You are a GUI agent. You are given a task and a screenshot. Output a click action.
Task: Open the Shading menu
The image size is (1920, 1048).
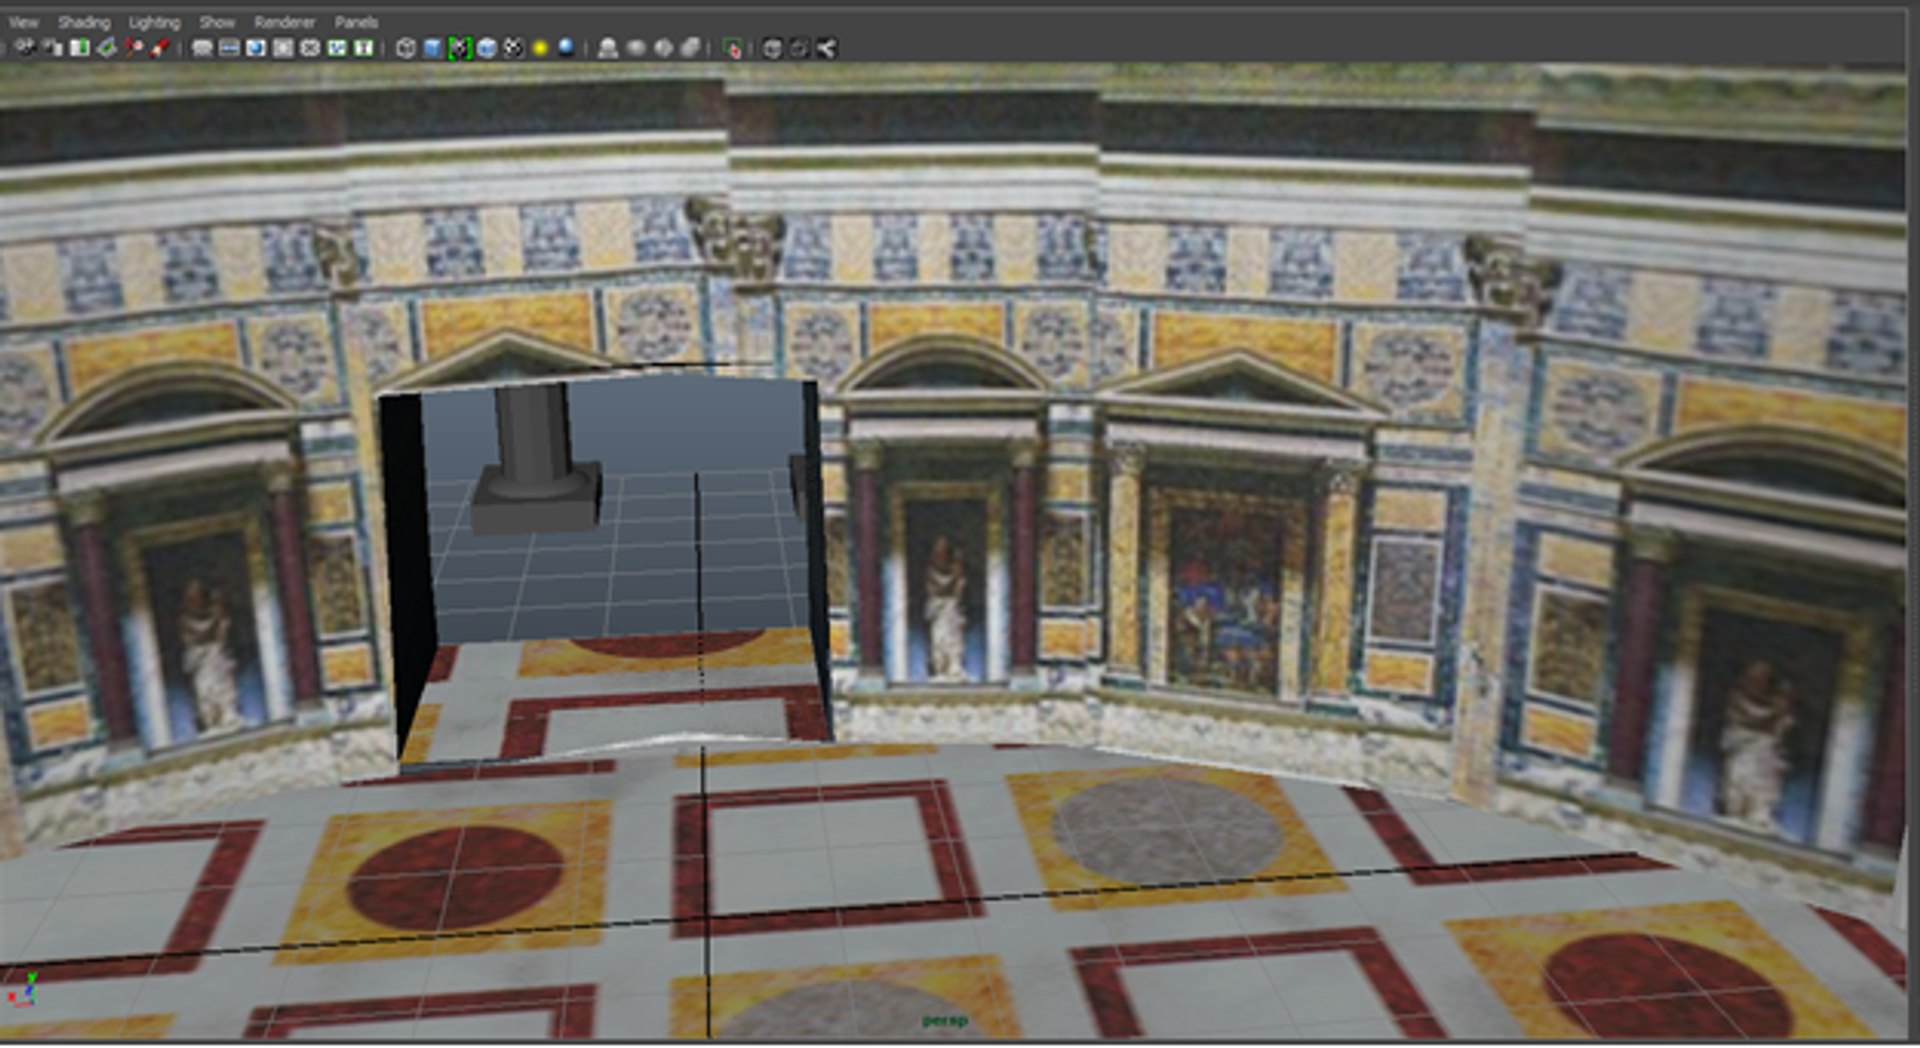(84, 22)
